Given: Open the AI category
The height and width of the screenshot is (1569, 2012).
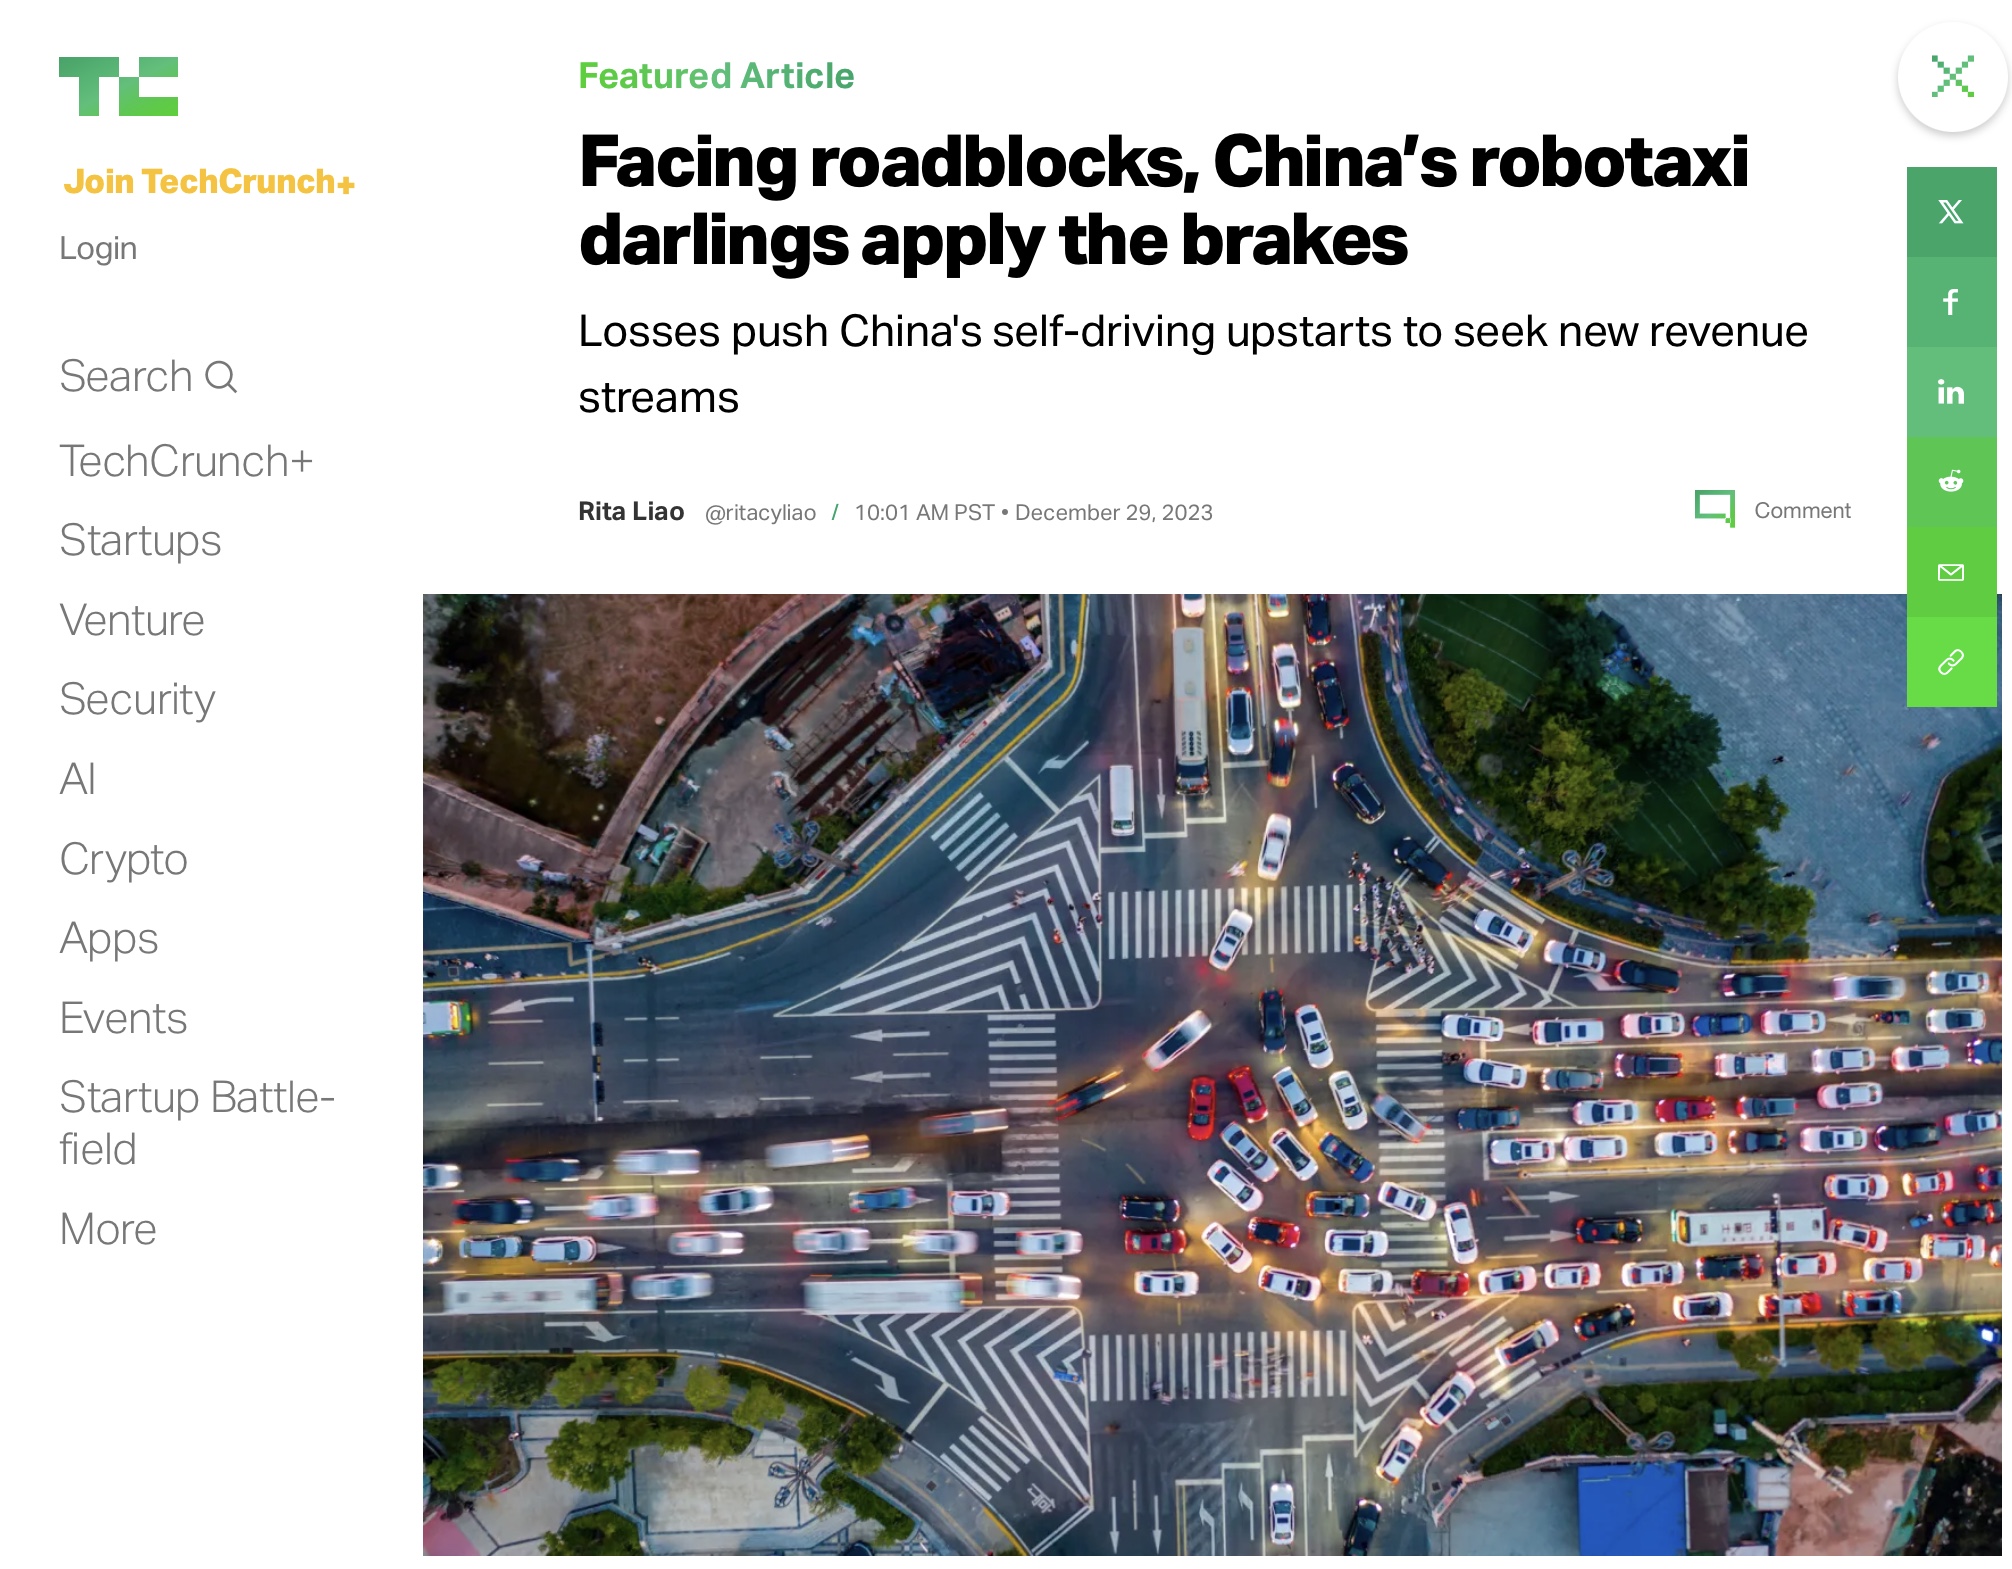Looking at the screenshot, I should tap(78, 780).
